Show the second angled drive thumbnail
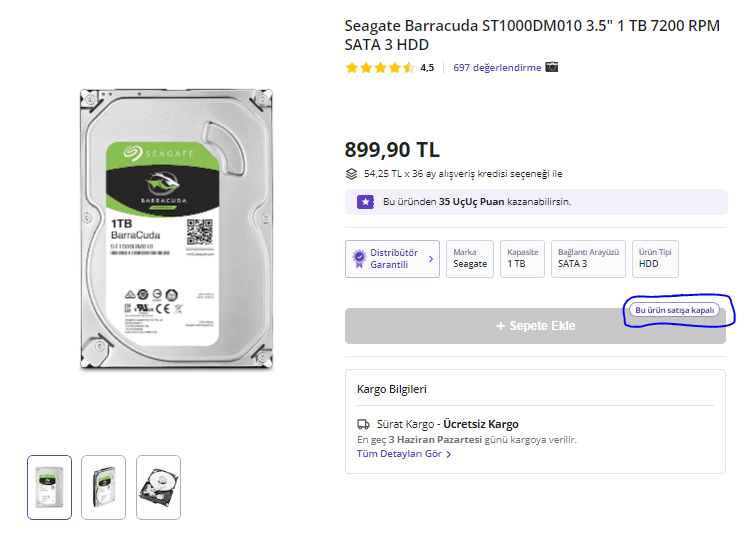This screenshot has width=744, height=536. [x=104, y=487]
